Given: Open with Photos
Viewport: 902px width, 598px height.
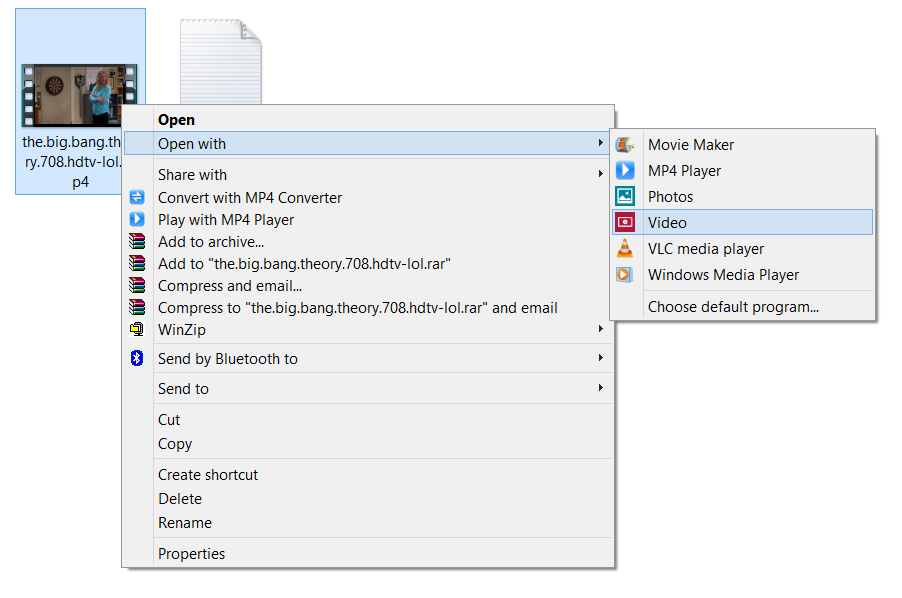Looking at the screenshot, I should pos(743,197).
